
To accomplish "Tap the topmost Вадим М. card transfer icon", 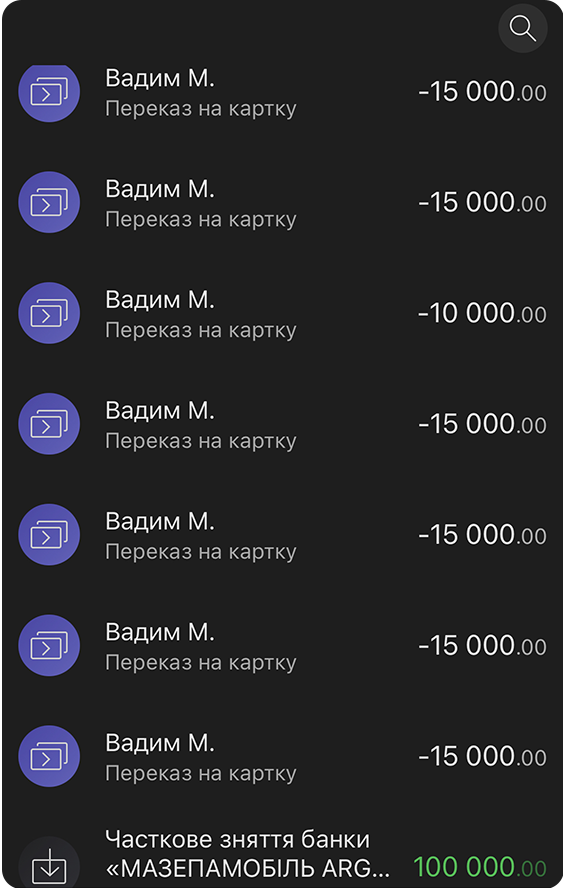I will point(49,92).
